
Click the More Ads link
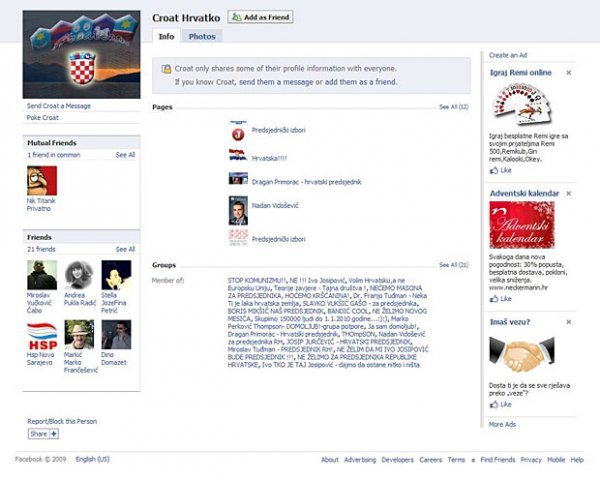coord(502,424)
